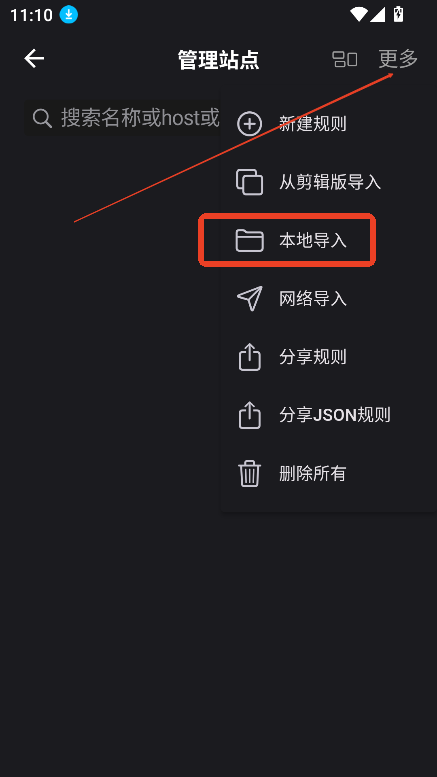437x777 pixels.
Task: Click the share icon beside 分享规则
Action: click(249, 357)
